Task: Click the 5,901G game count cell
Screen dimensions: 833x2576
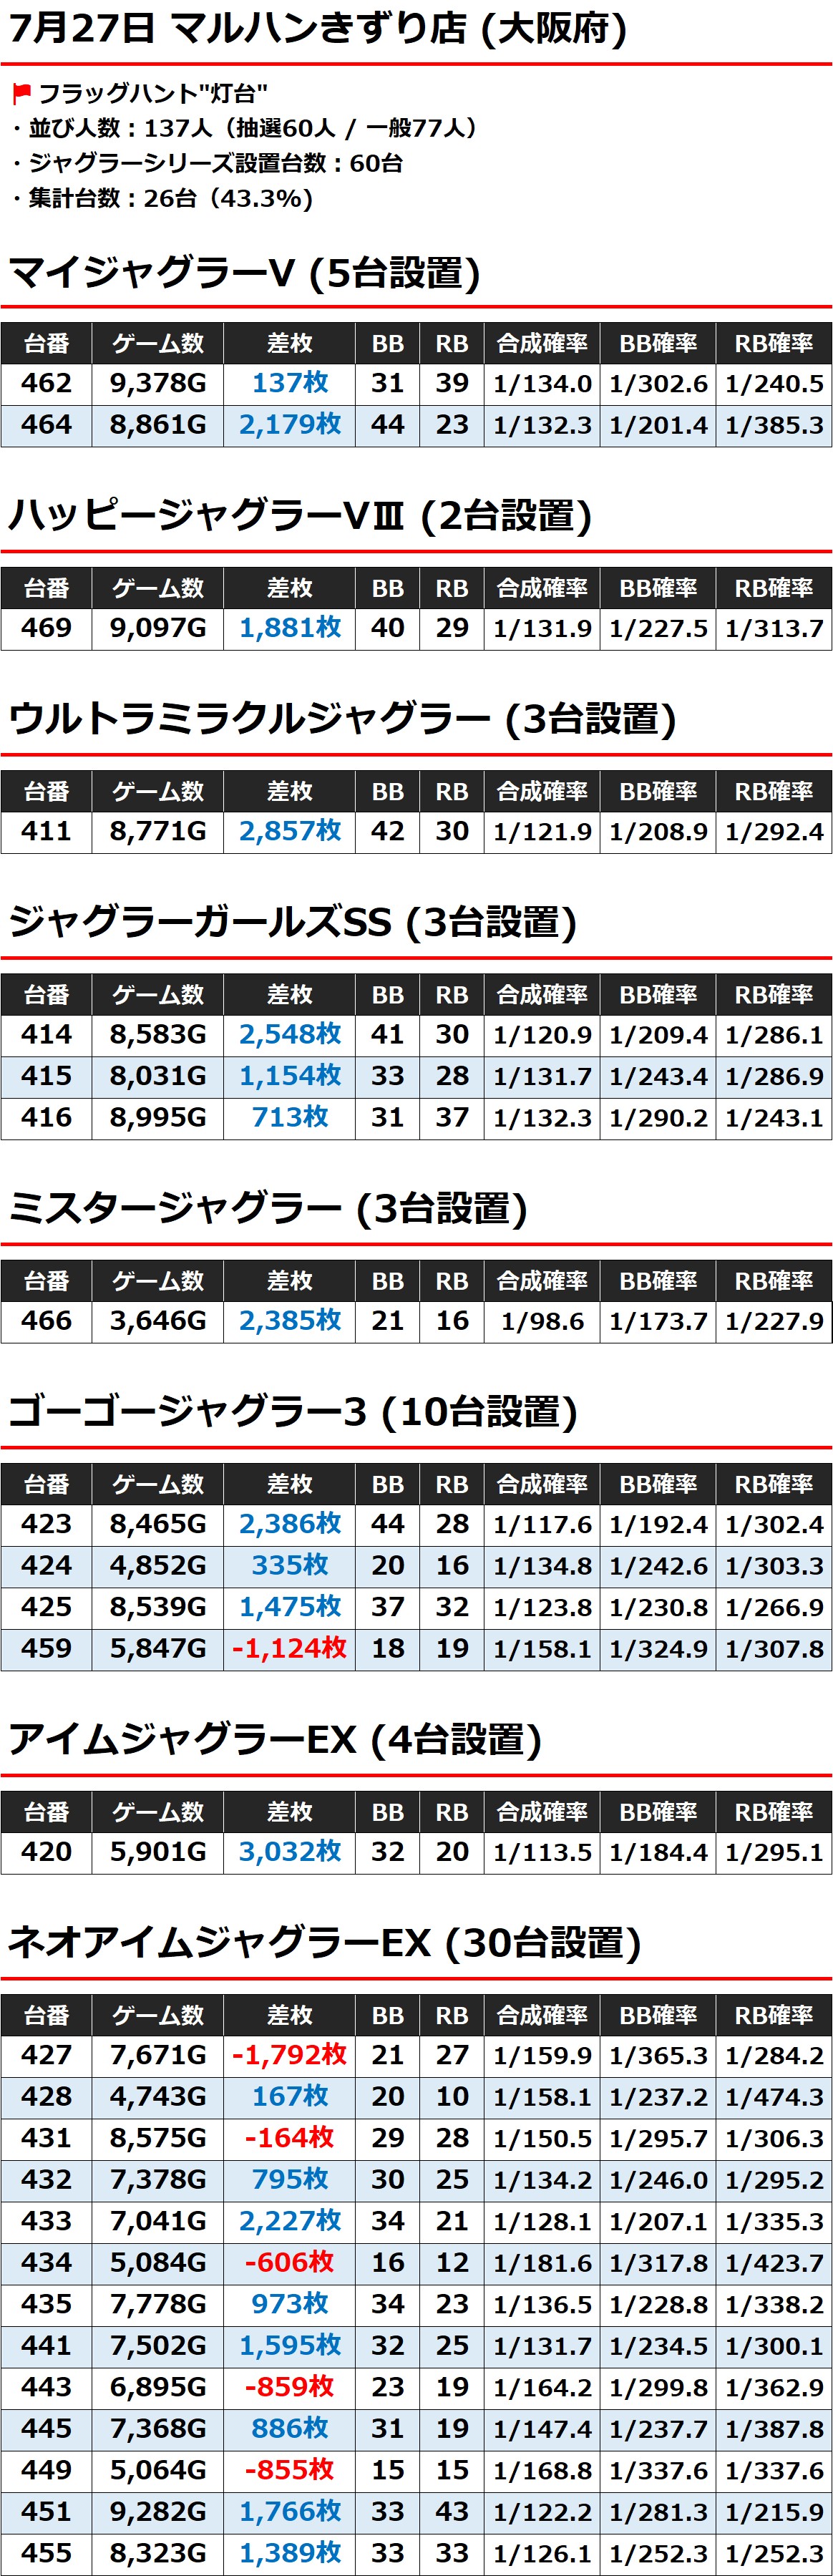Action: [x=158, y=1852]
